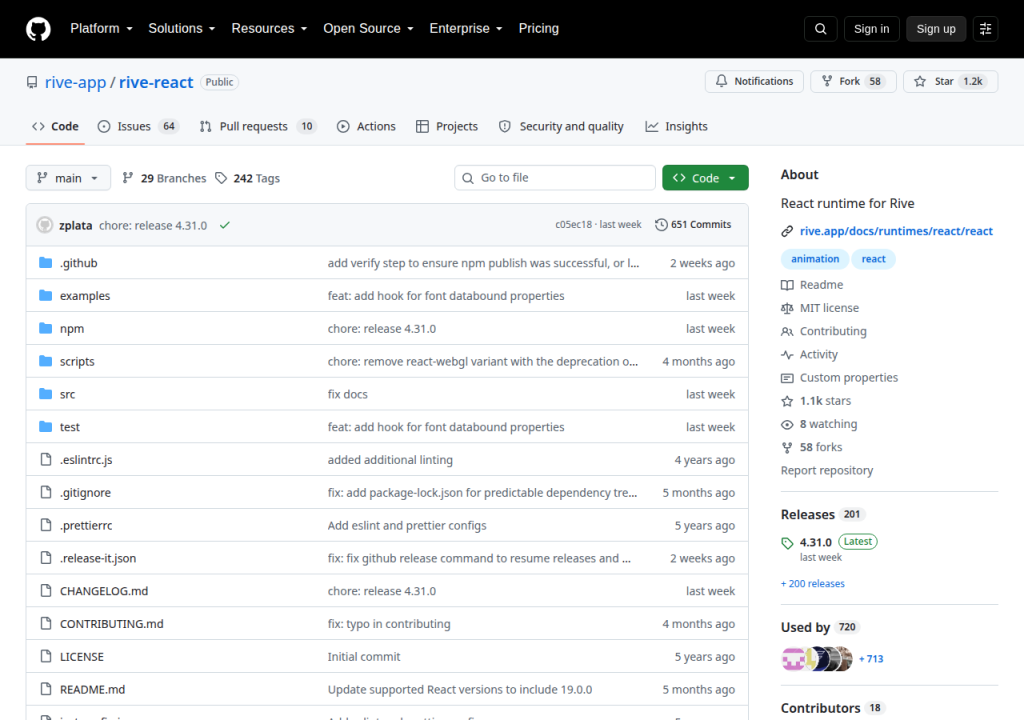The height and width of the screenshot is (720, 1024).
Task: Open the appearance settings icon button
Action: click(985, 29)
